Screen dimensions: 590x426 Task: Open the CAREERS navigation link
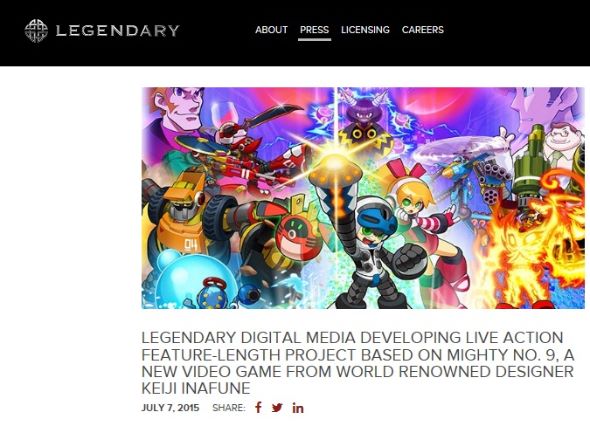423,30
